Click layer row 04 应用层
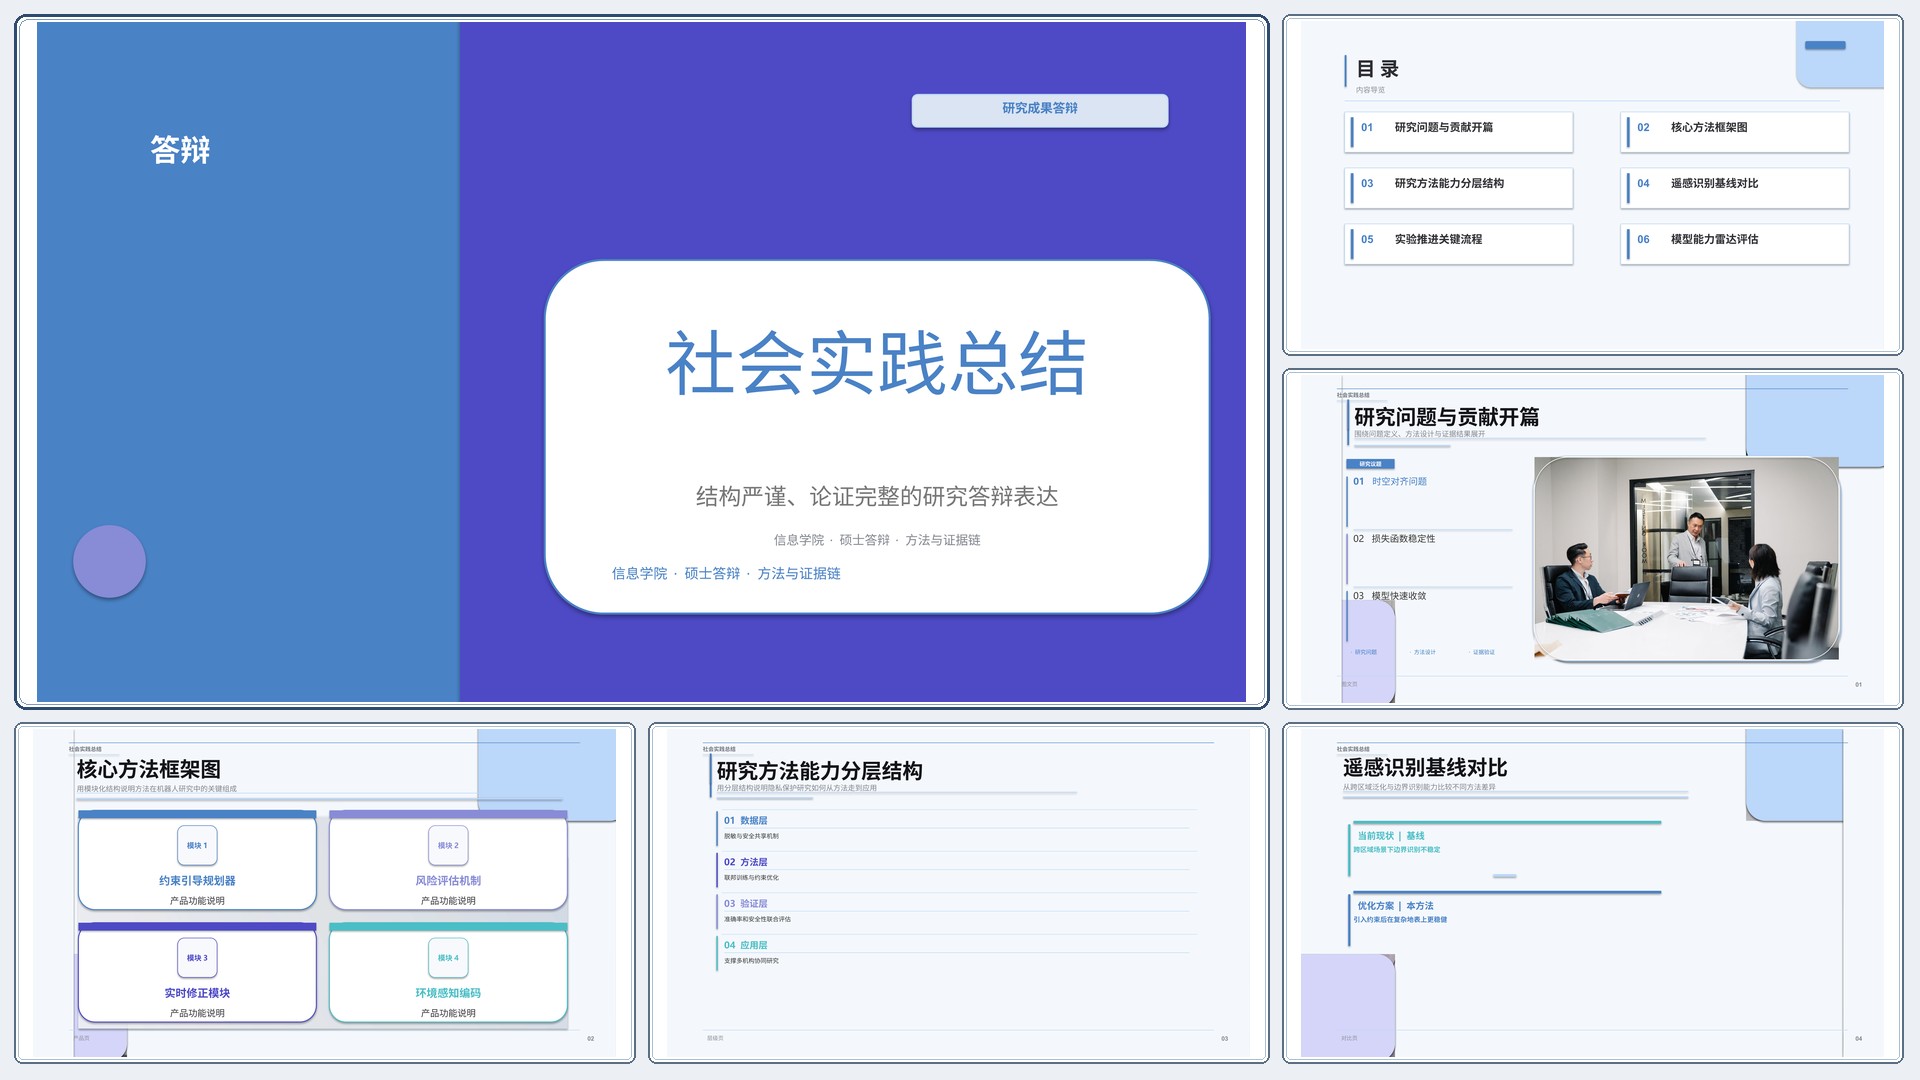This screenshot has width=1920, height=1080. pyautogui.click(x=955, y=952)
